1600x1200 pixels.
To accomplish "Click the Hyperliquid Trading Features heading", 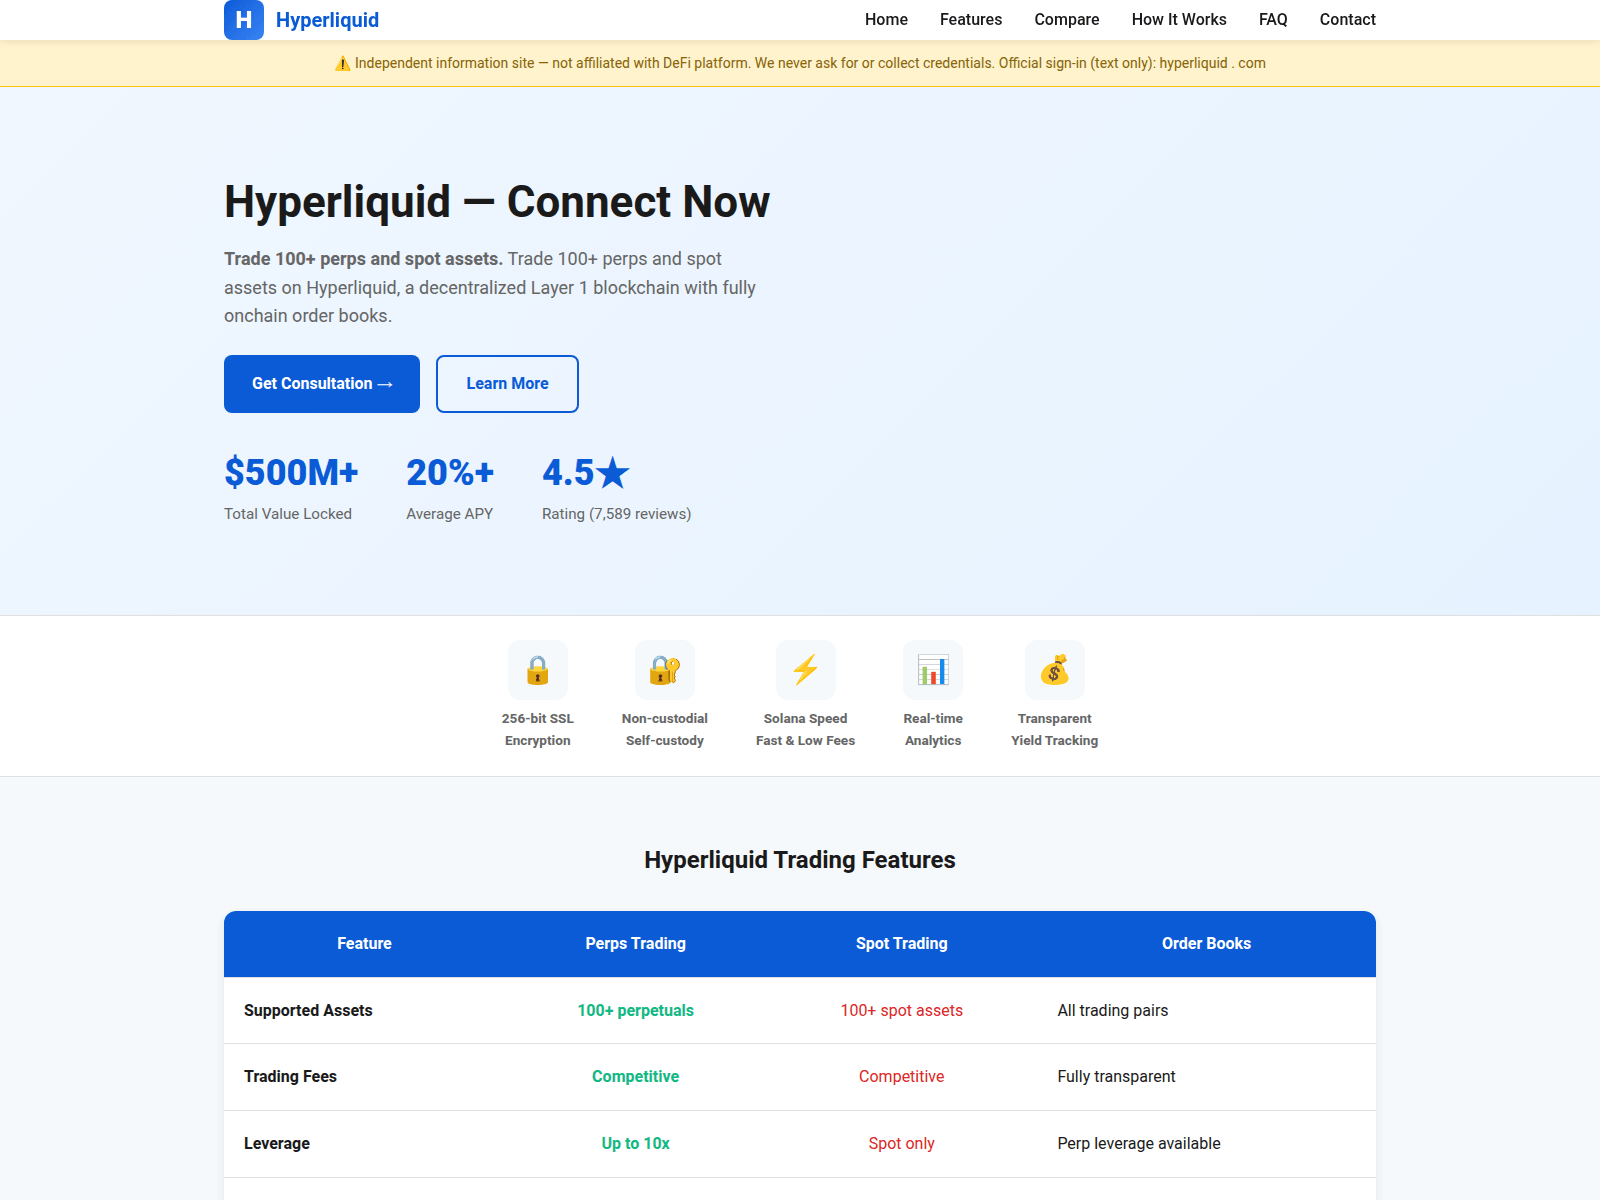I will click(x=800, y=860).
